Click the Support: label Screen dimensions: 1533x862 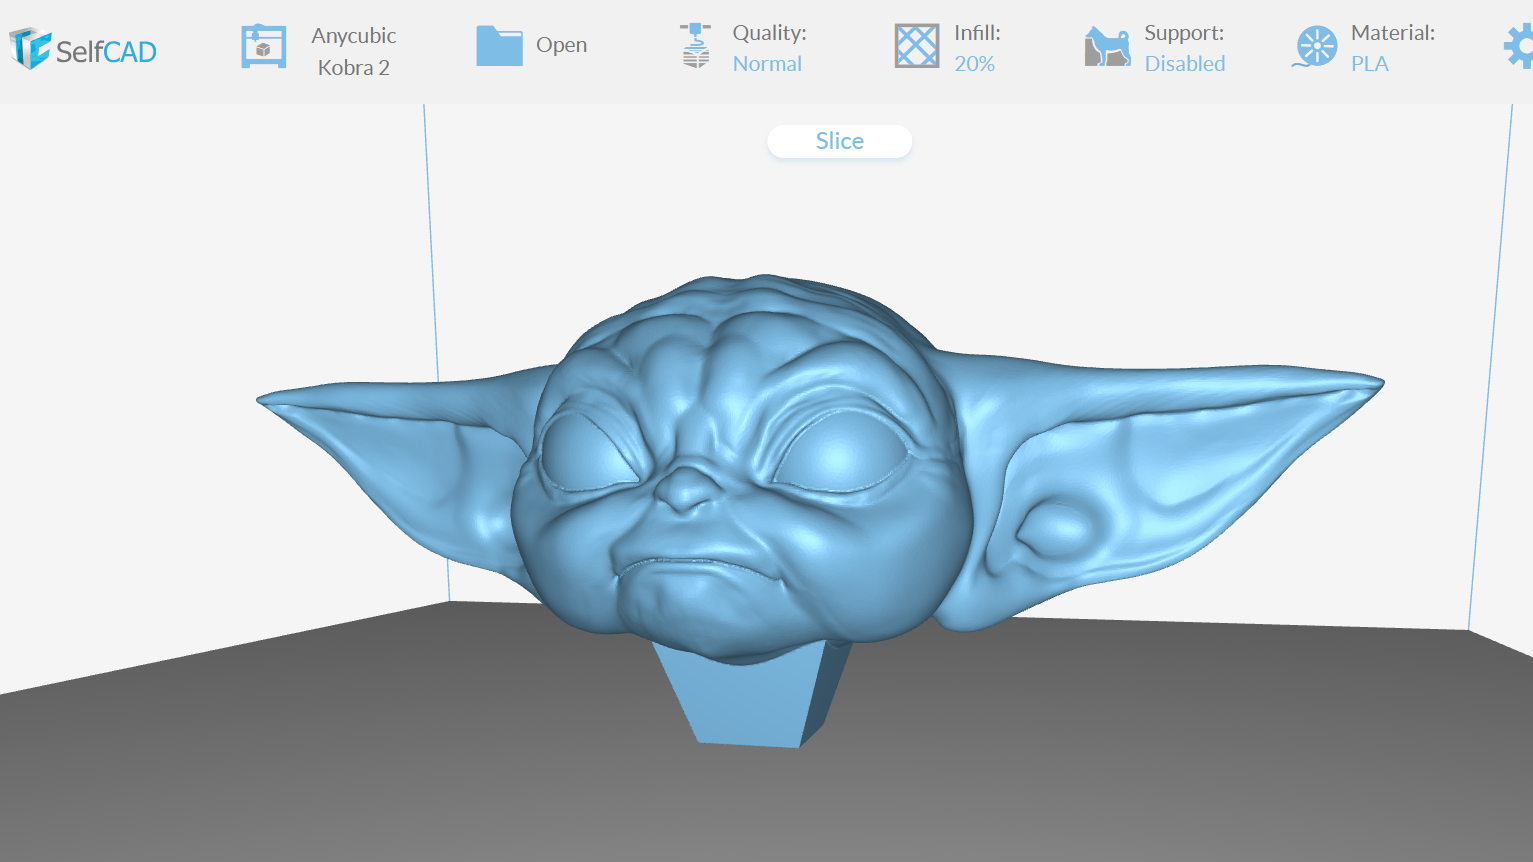(1184, 32)
